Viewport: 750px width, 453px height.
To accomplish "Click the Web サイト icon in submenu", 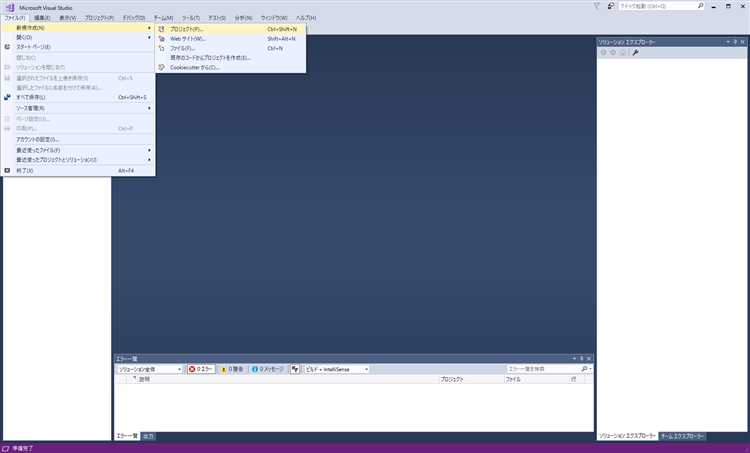I will click(162, 39).
